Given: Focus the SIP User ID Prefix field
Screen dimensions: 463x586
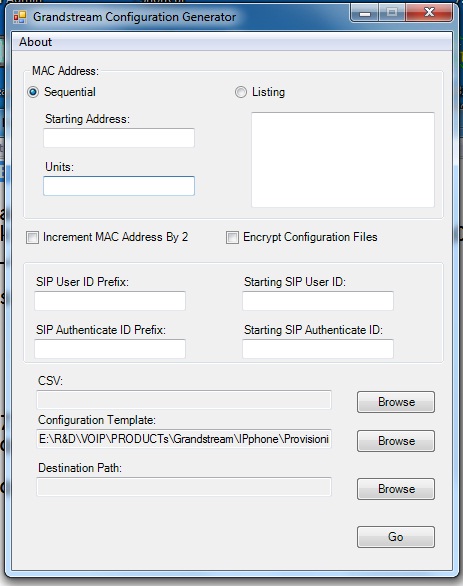Looking at the screenshot, I should pyautogui.click(x=110, y=301).
